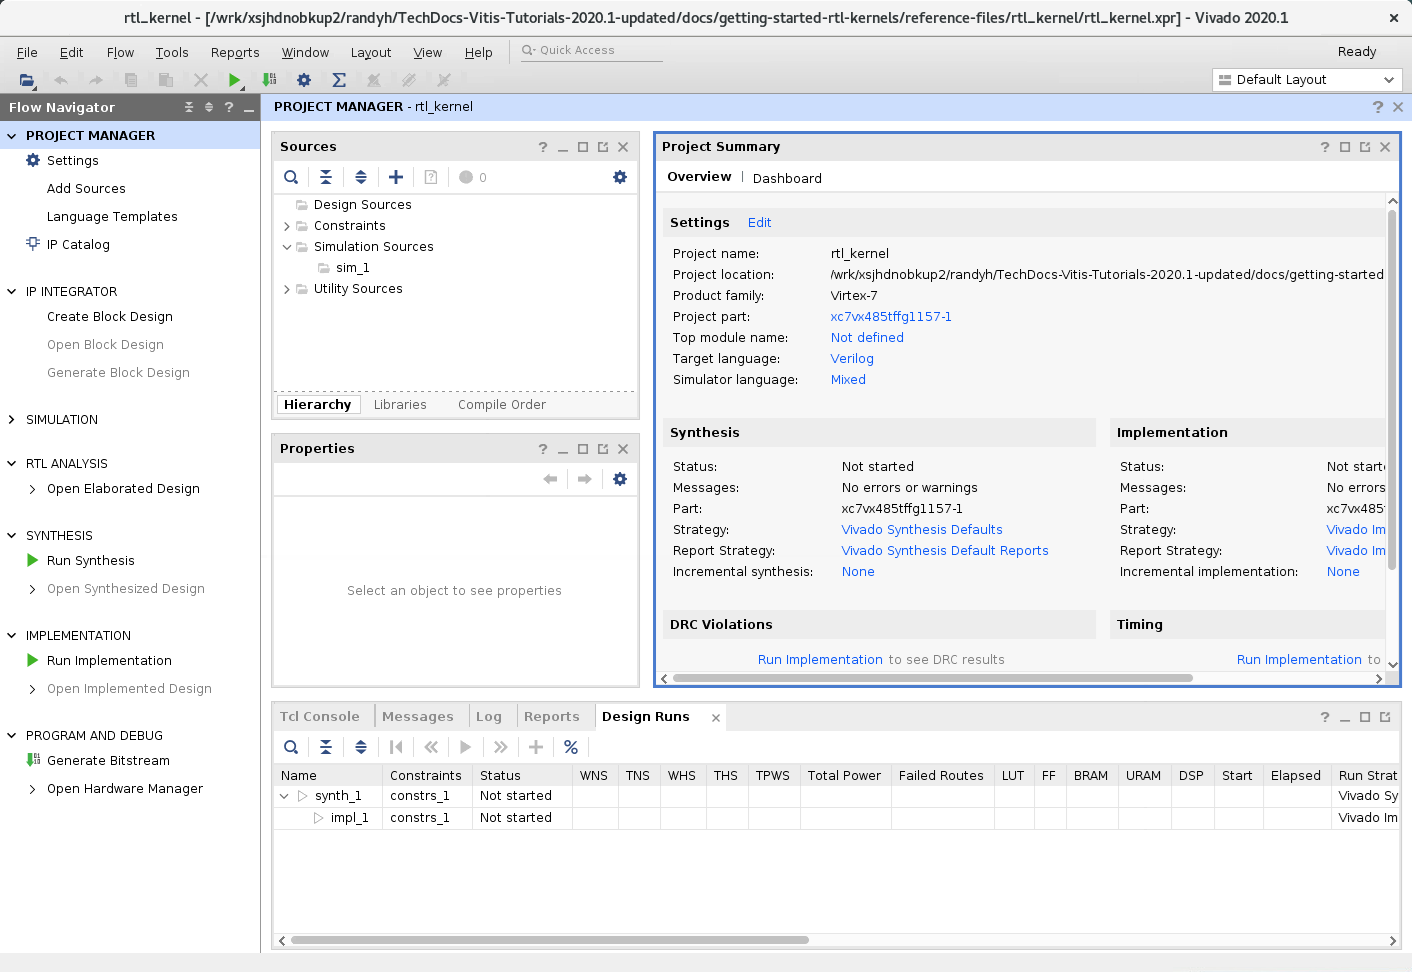
Task: Open Properties panel settings gear
Action: pos(620,479)
